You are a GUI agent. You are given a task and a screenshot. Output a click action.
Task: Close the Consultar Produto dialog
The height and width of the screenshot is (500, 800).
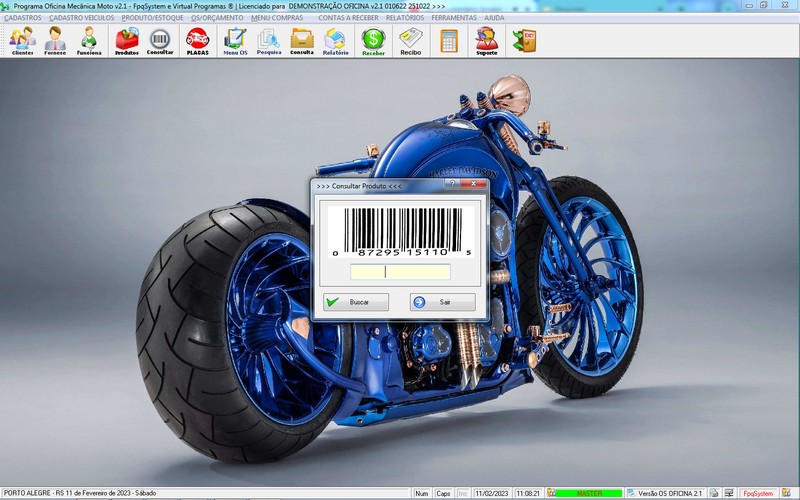(473, 183)
